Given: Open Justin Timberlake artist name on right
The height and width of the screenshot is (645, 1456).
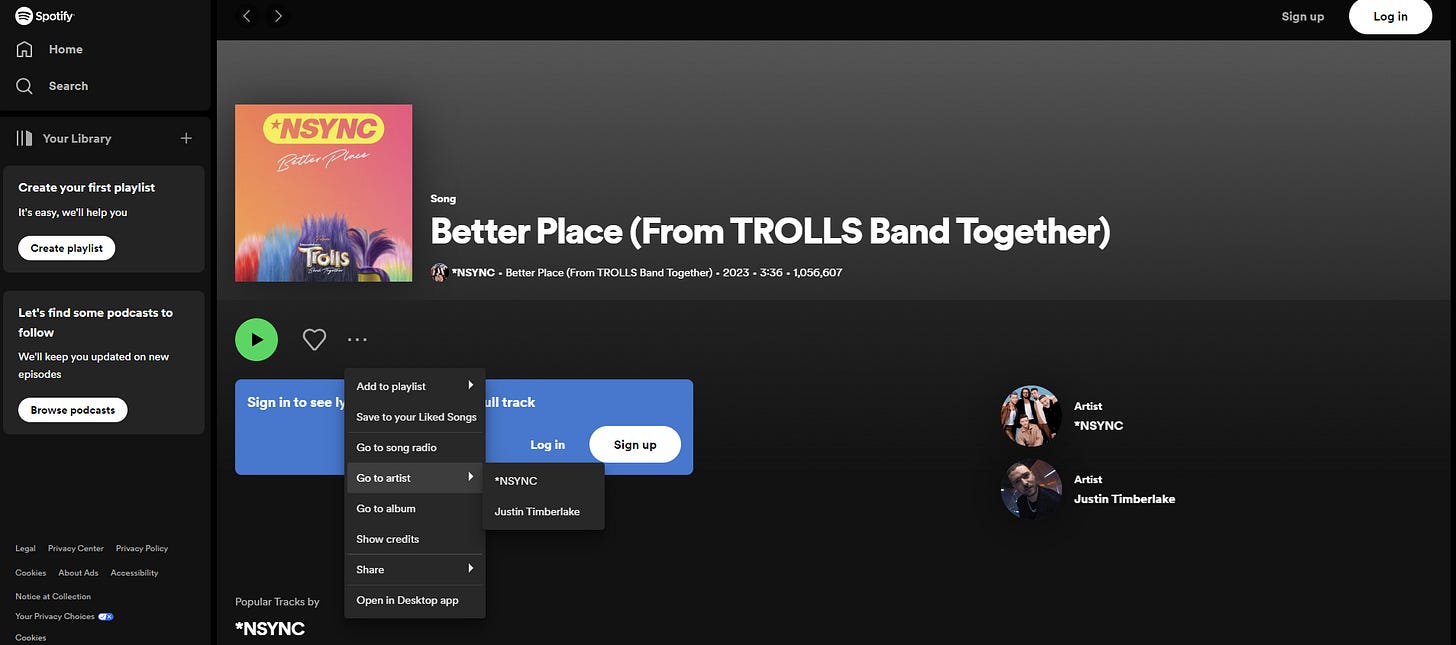Looking at the screenshot, I should point(1124,498).
